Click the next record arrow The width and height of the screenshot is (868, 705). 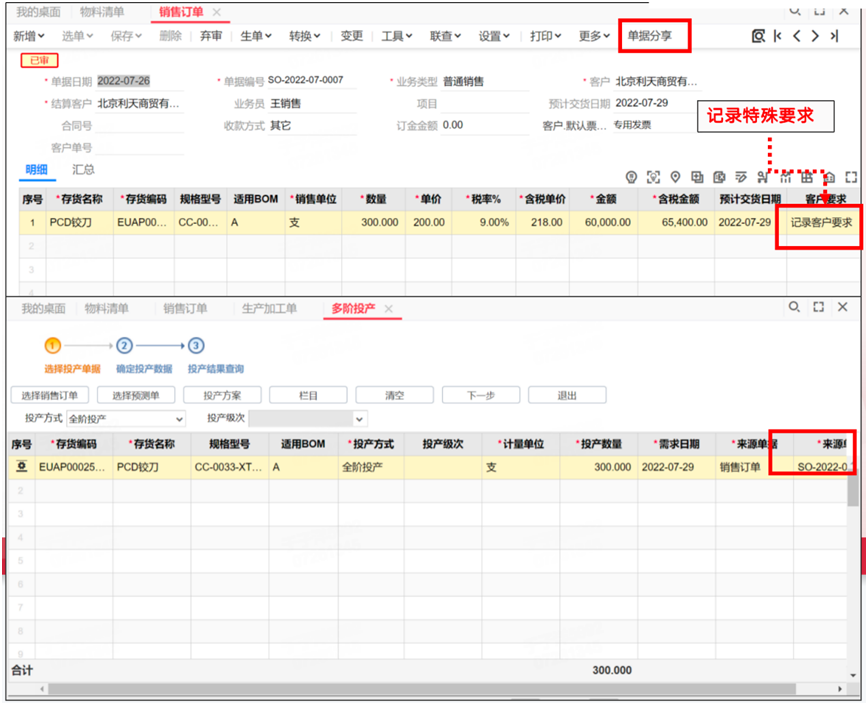coord(815,36)
